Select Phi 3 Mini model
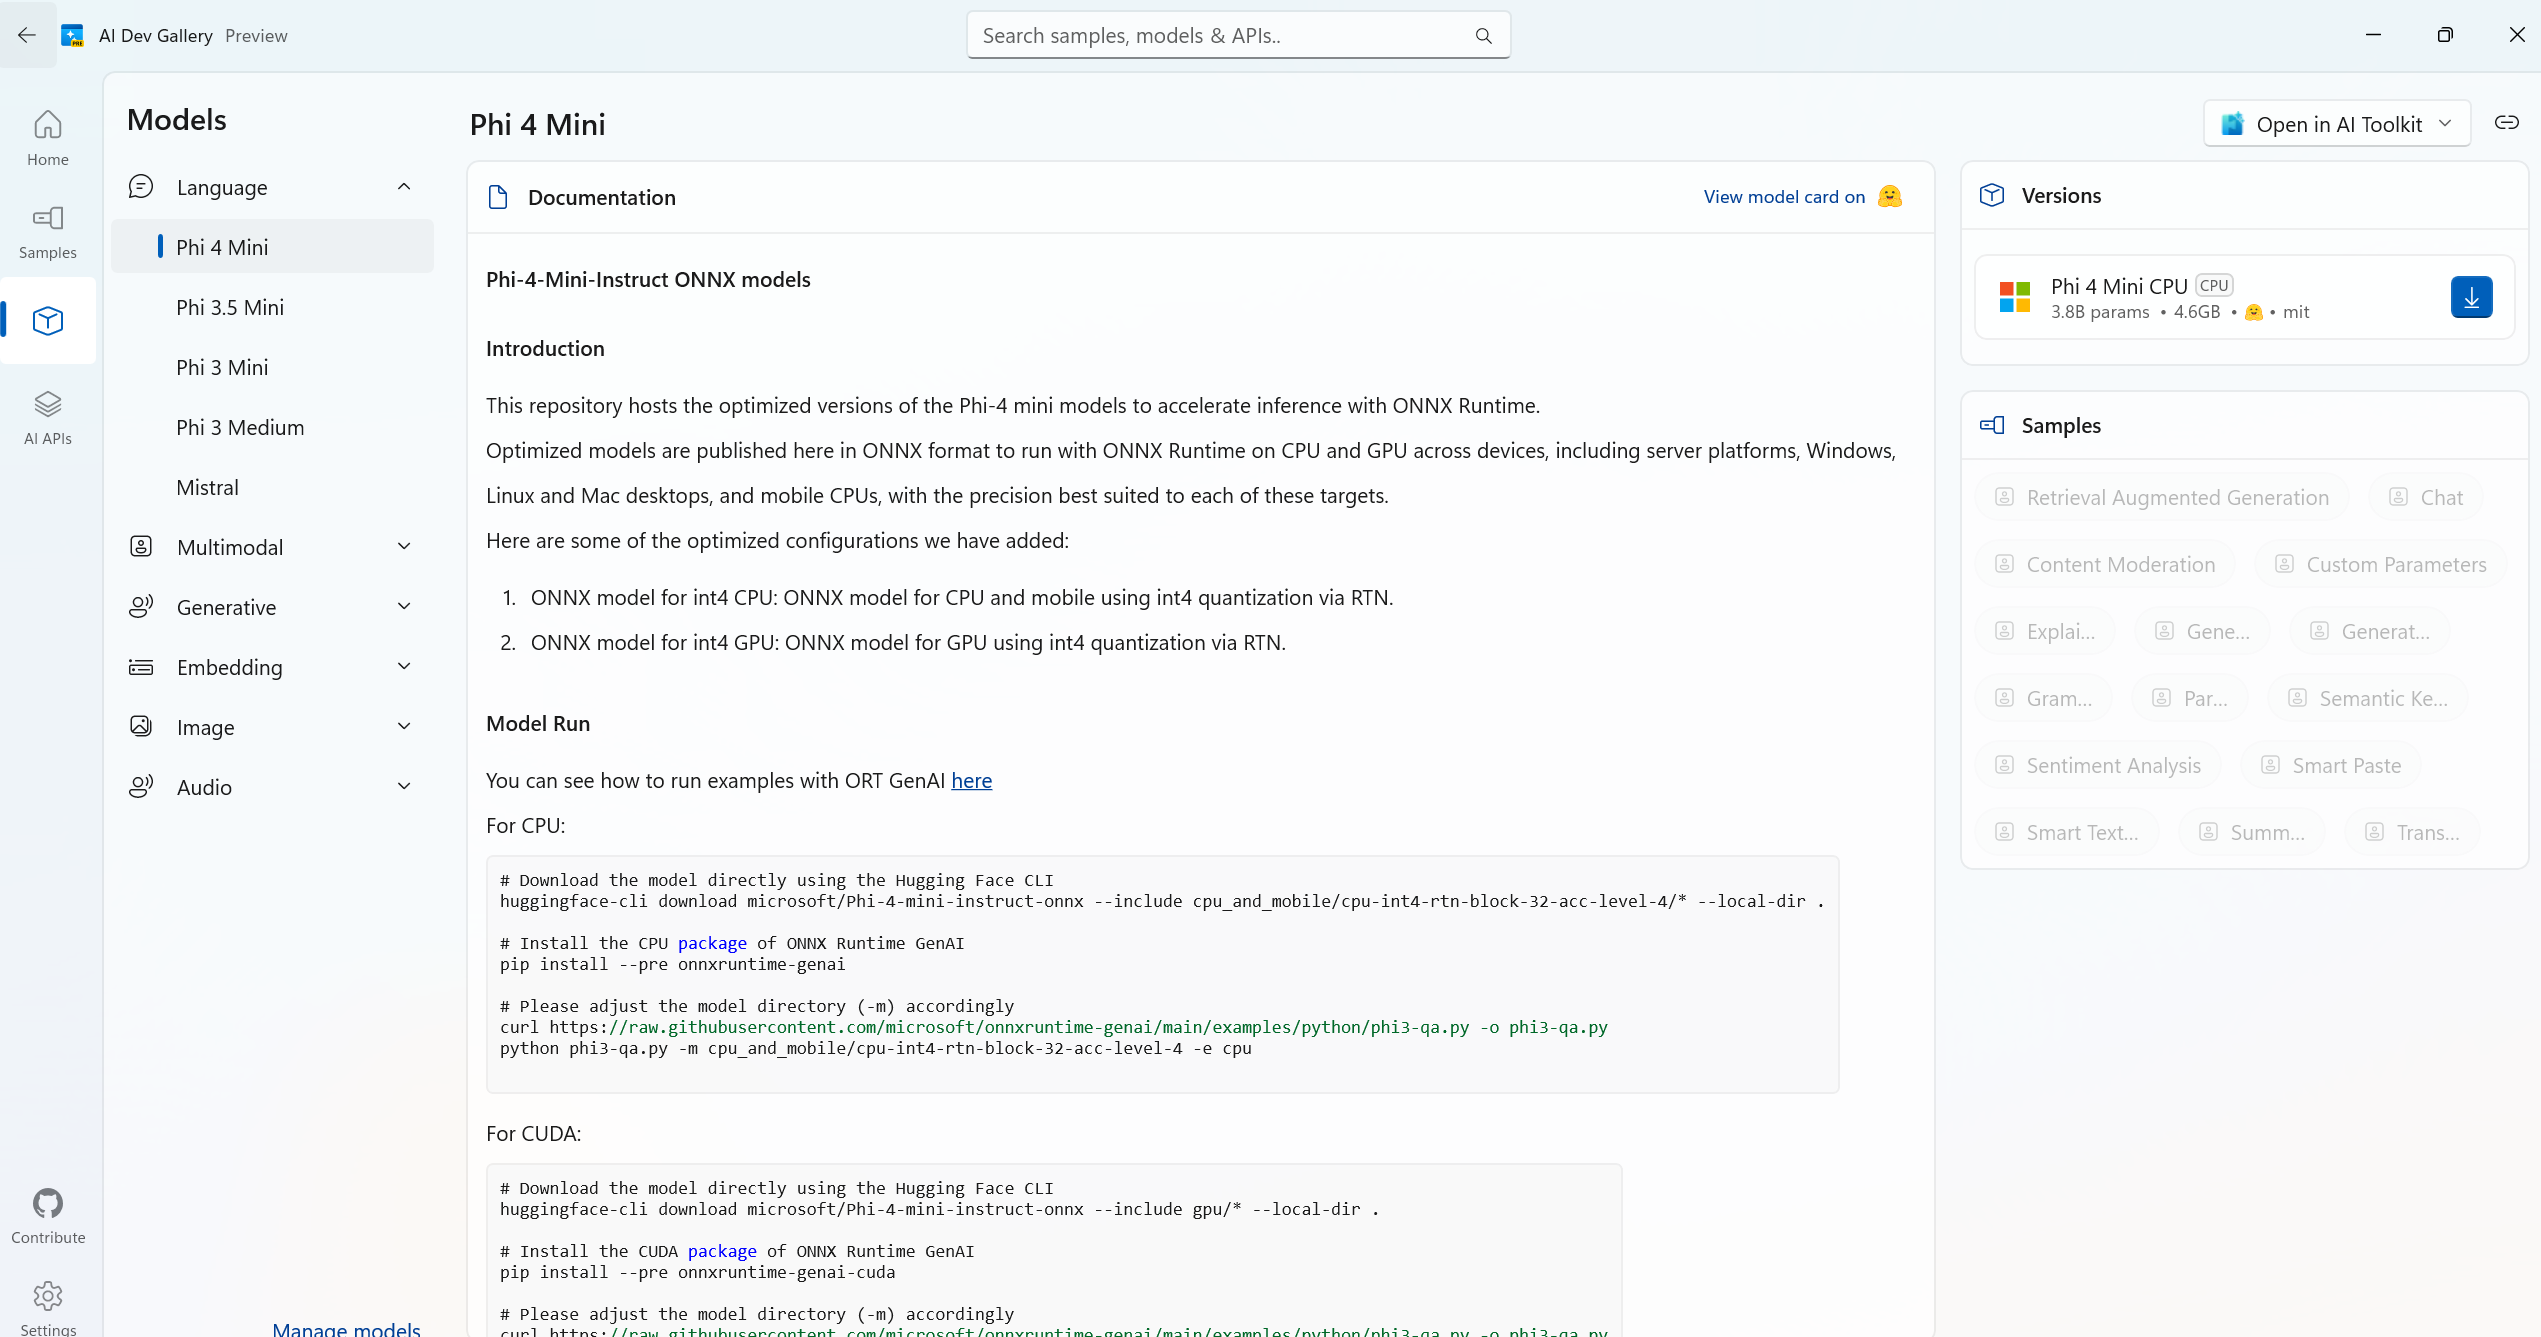Screen dimensions: 2541x1337 tap(272, 367)
